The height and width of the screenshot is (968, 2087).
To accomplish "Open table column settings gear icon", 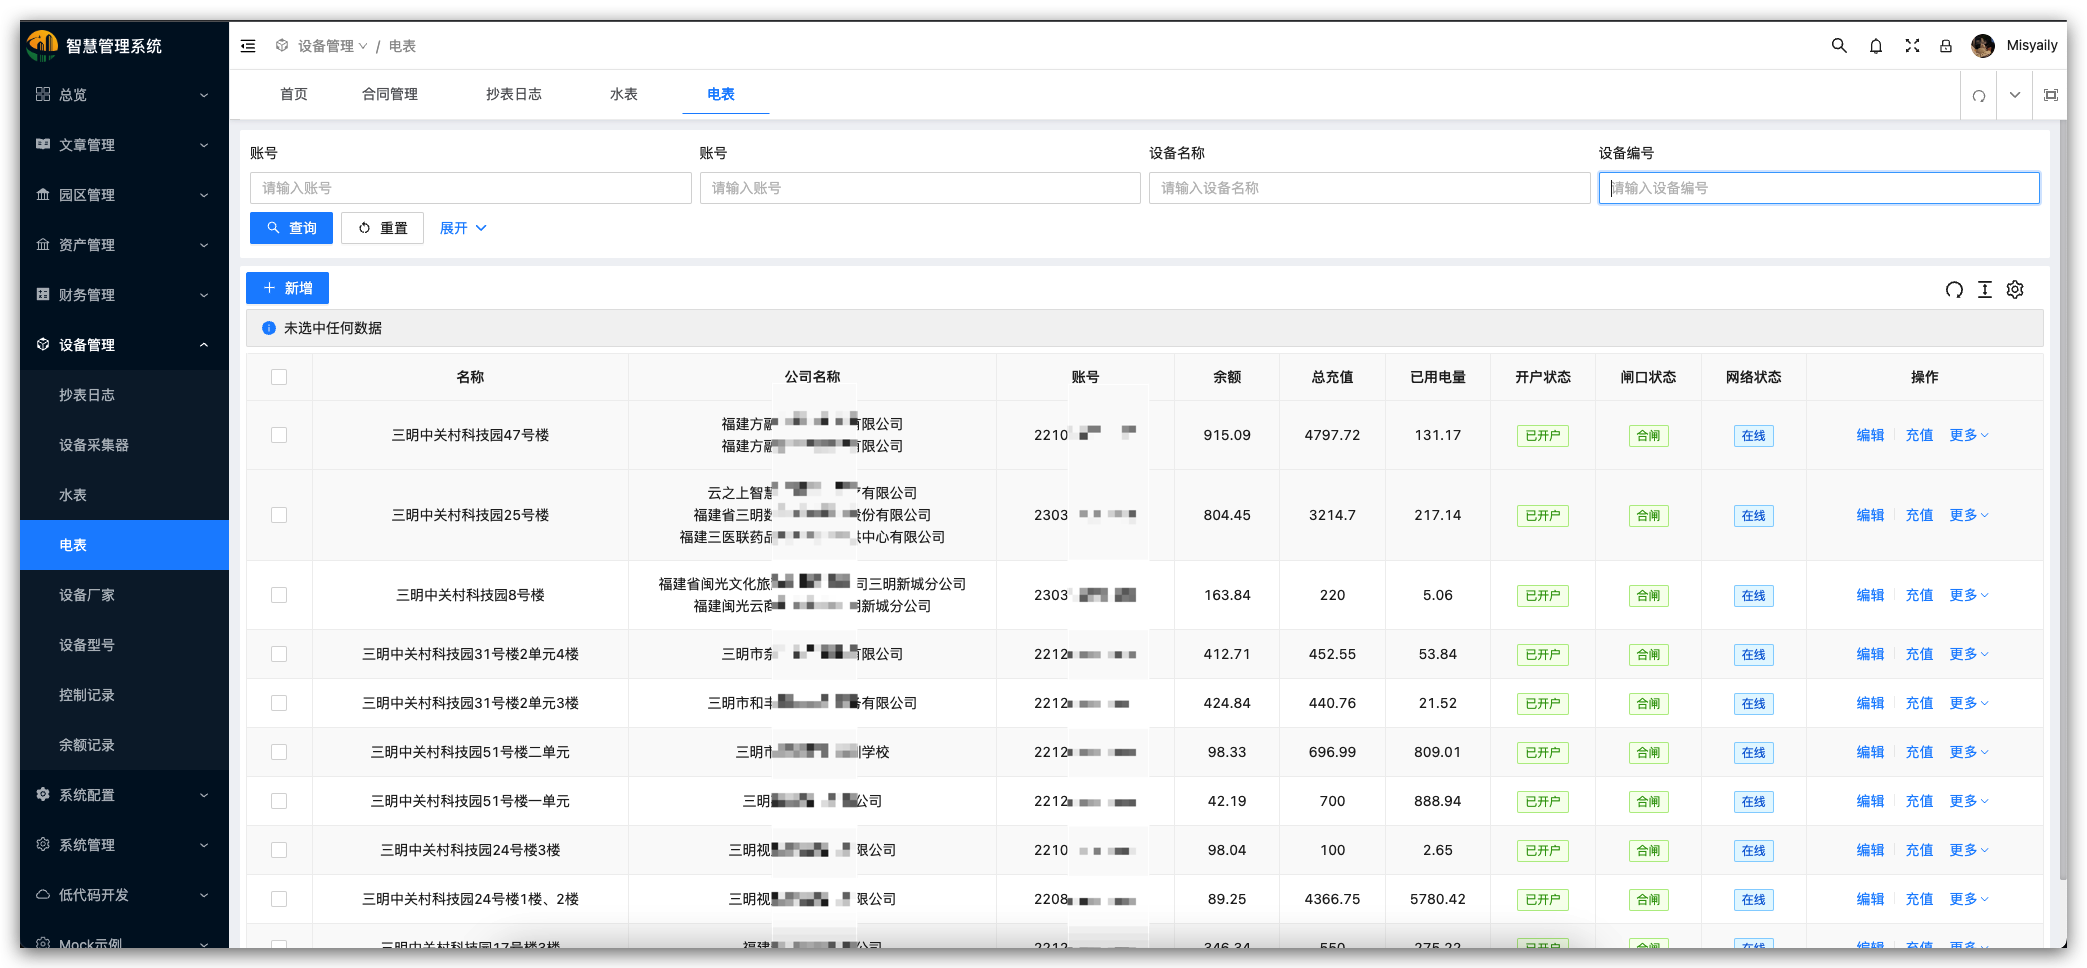I will (2015, 290).
